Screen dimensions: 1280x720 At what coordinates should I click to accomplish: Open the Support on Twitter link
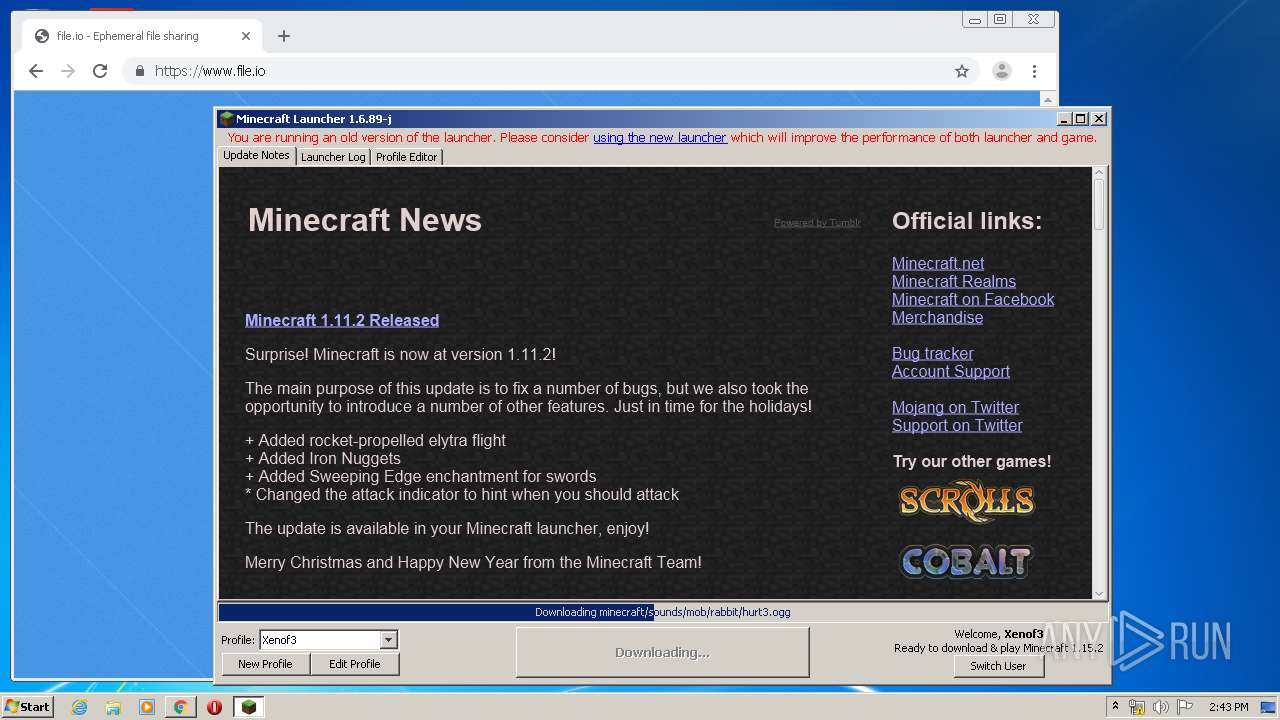[957, 425]
